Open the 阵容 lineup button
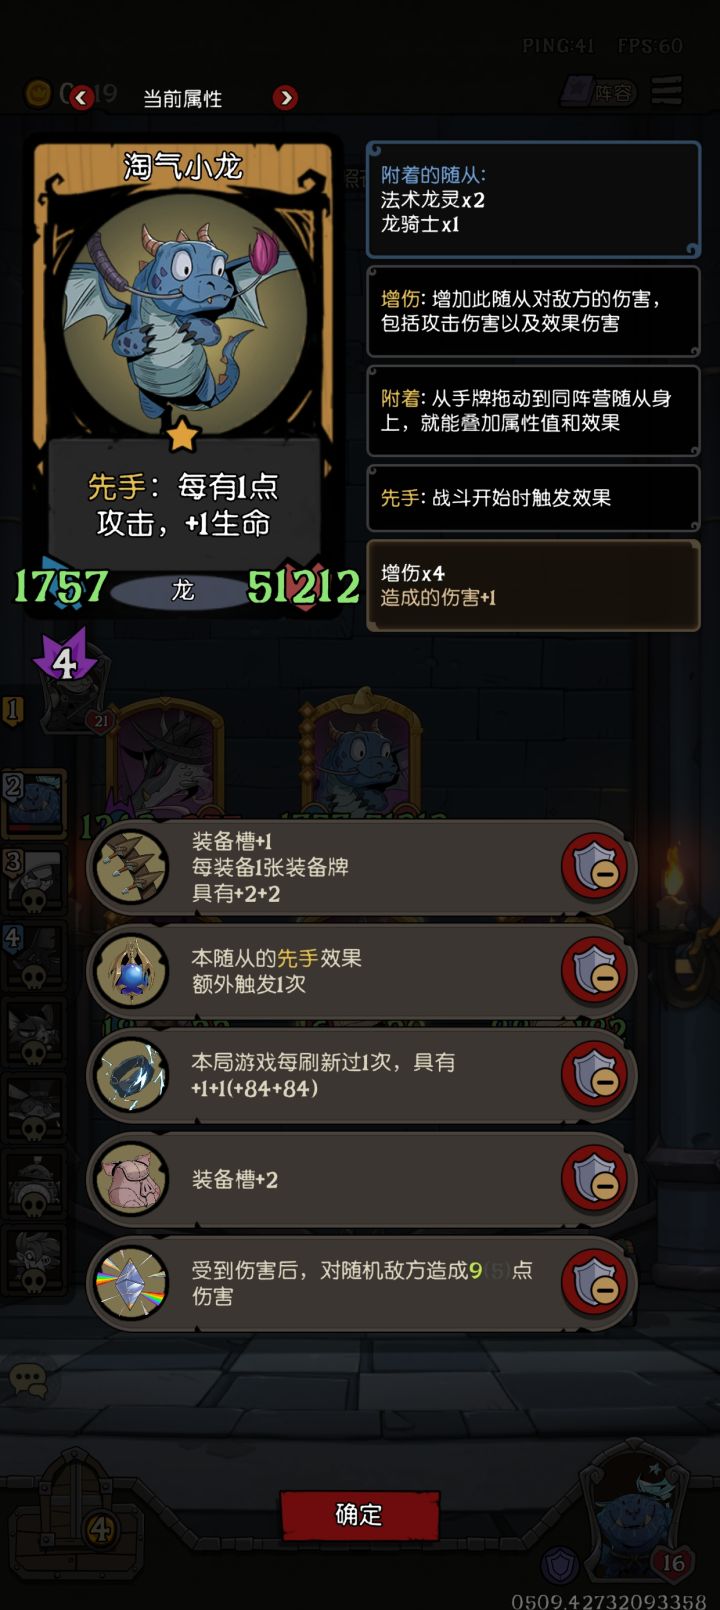 pyautogui.click(x=599, y=93)
